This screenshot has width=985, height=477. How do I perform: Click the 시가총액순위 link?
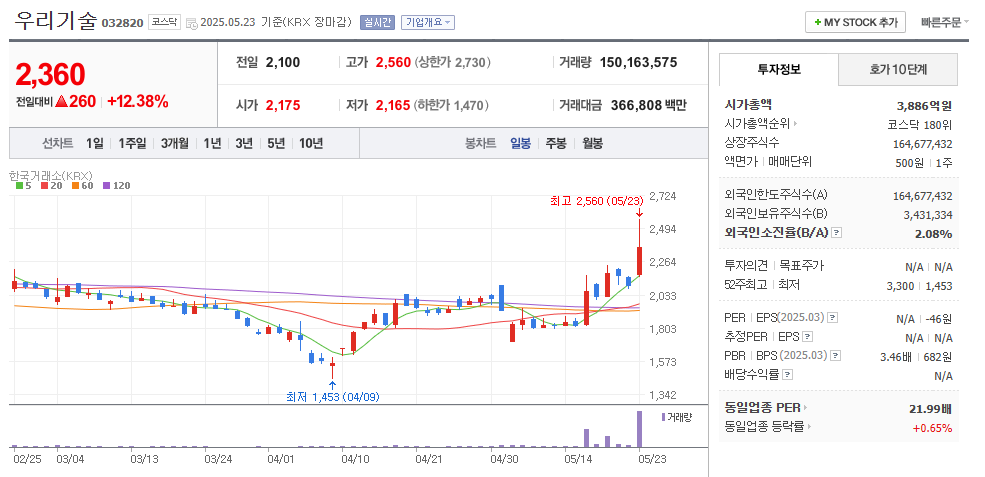[x=758, y=124]
